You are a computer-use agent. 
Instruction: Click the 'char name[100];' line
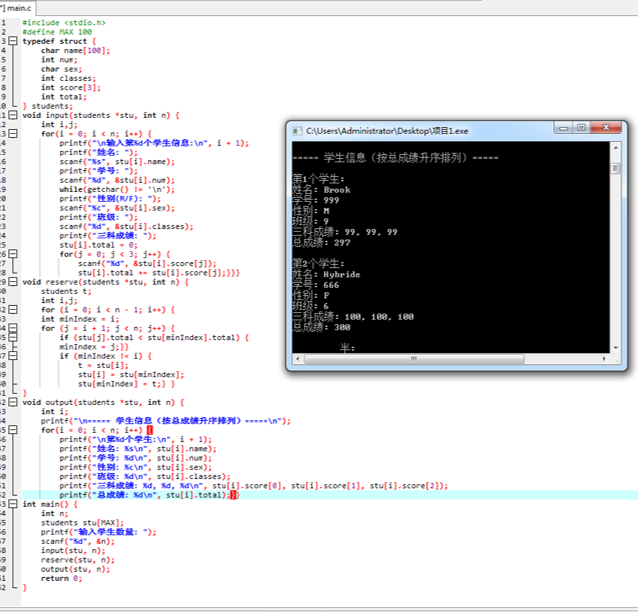pyautogui.click(x=75, y=50)
